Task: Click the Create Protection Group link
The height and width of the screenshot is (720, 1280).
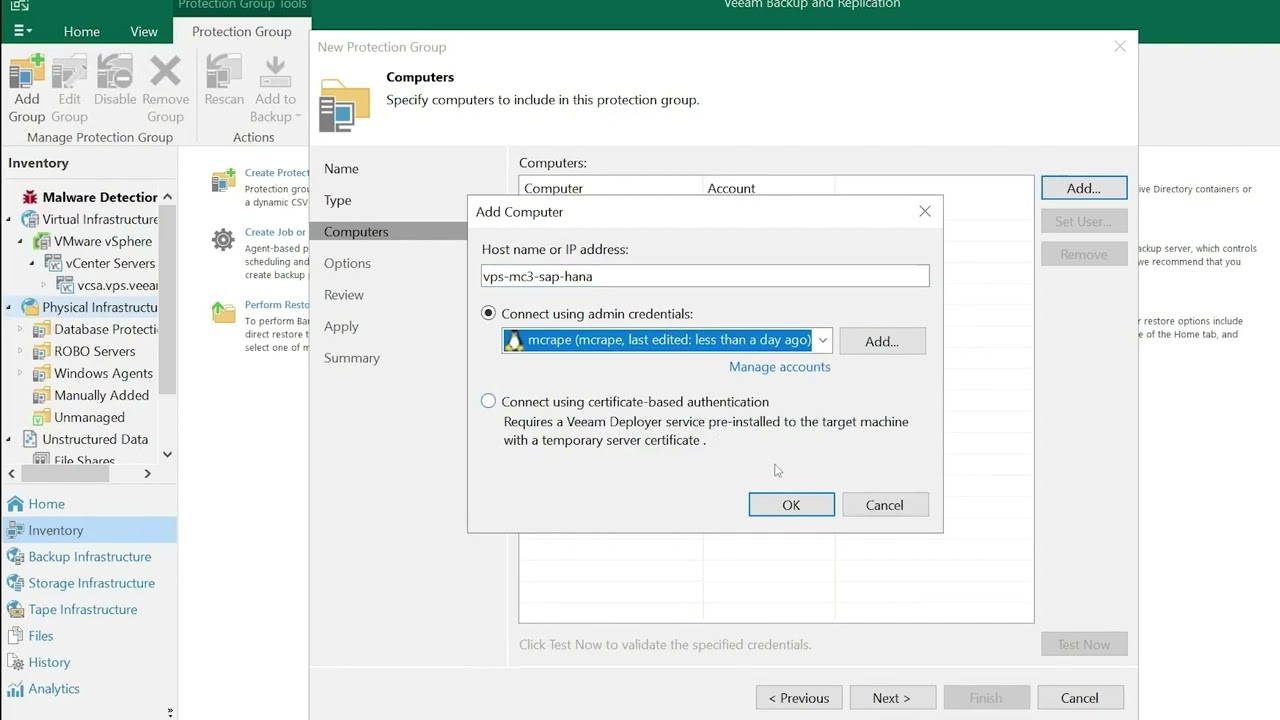Action: pos(277,173)
